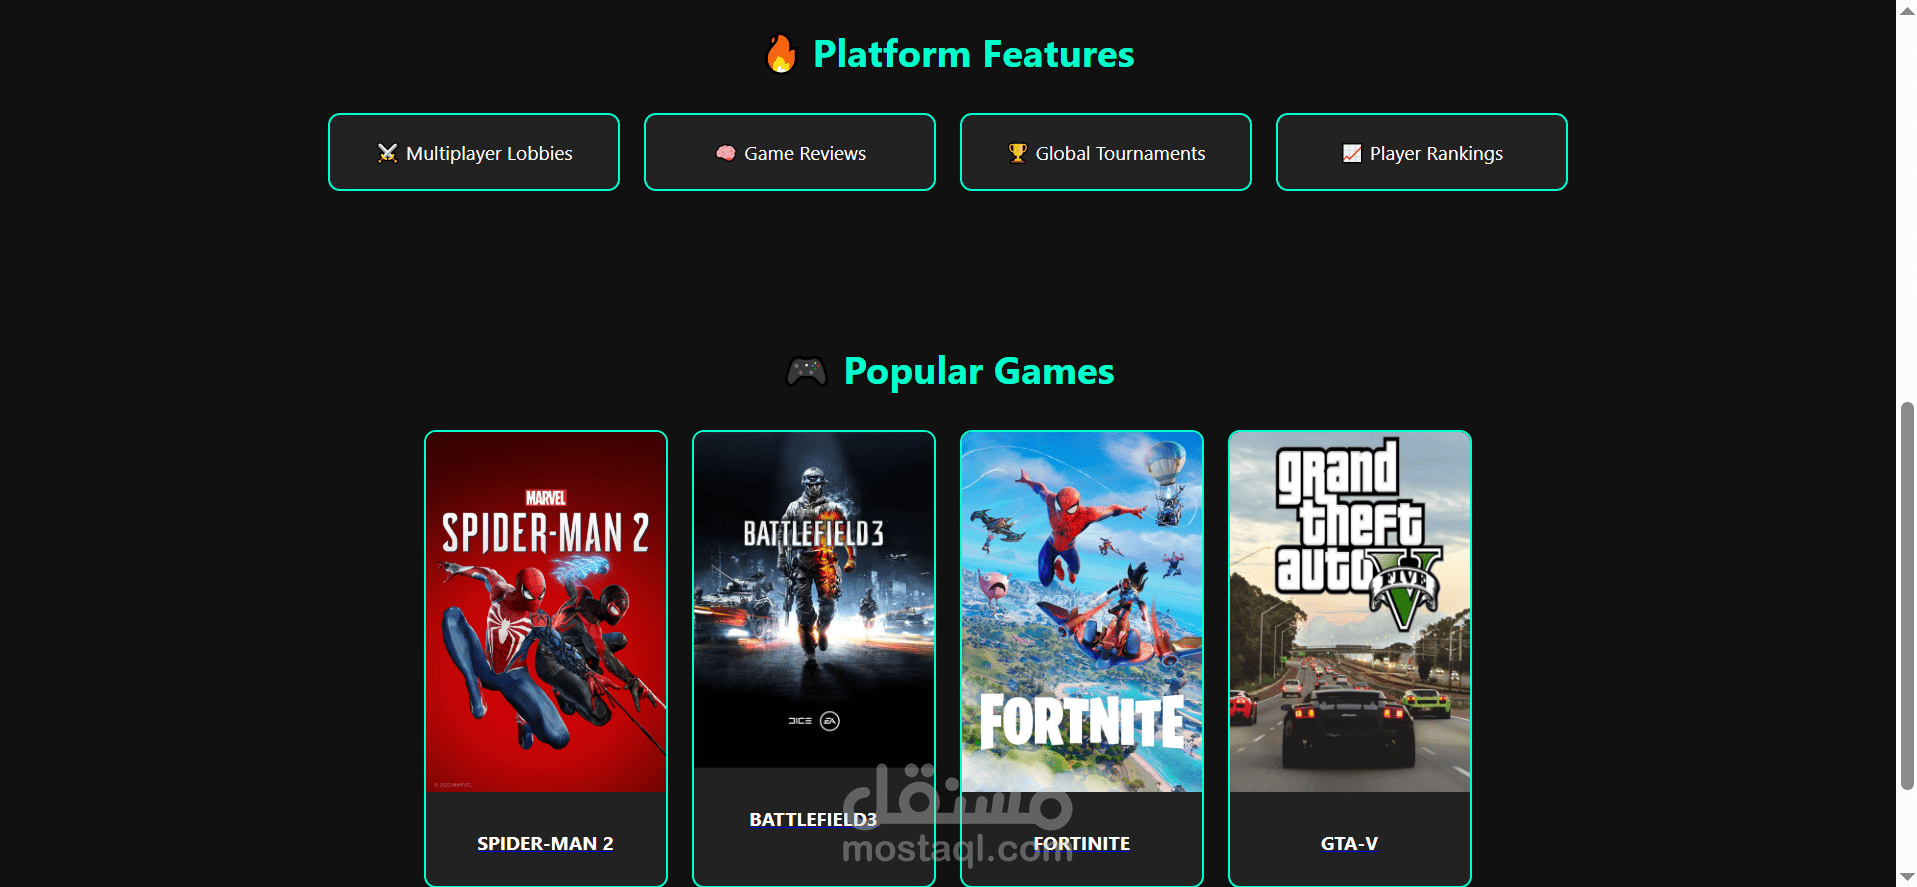Click the chart icon for Player Rankings
Image resolution: width=1917 pixels, height=887 pixels.
[1351, 153]
